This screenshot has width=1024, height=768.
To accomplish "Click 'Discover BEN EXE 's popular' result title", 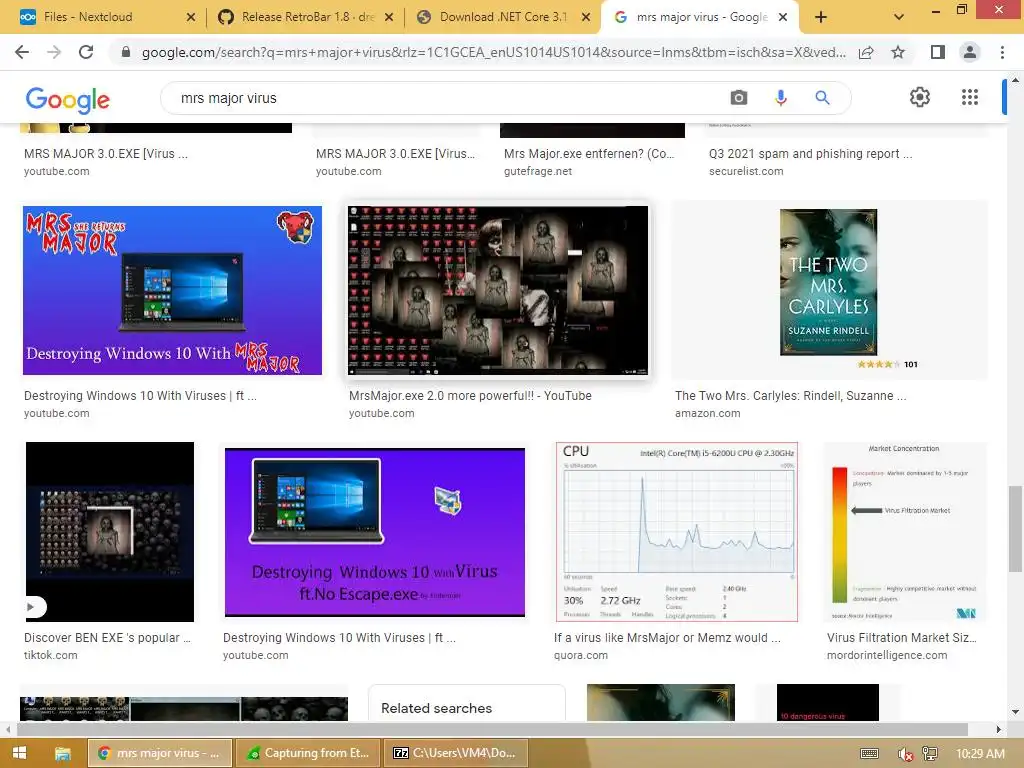I will click(x=107, y=638).
